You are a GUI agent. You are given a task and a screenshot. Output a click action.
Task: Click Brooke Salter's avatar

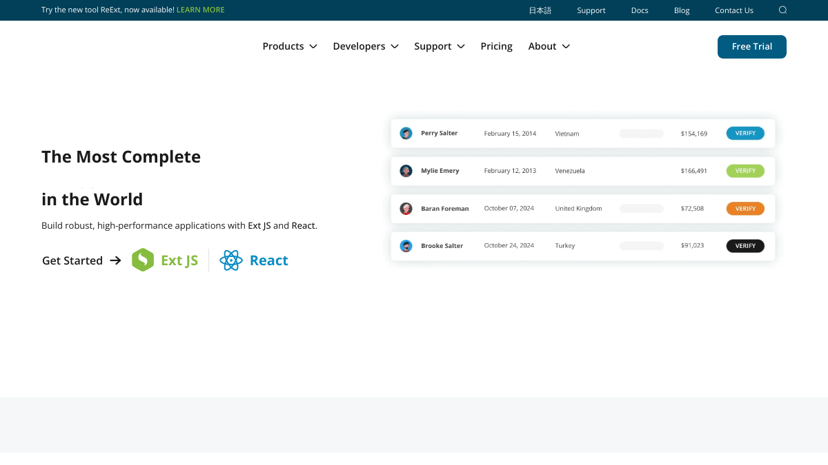pyautogui.click(x=406, y=245)
